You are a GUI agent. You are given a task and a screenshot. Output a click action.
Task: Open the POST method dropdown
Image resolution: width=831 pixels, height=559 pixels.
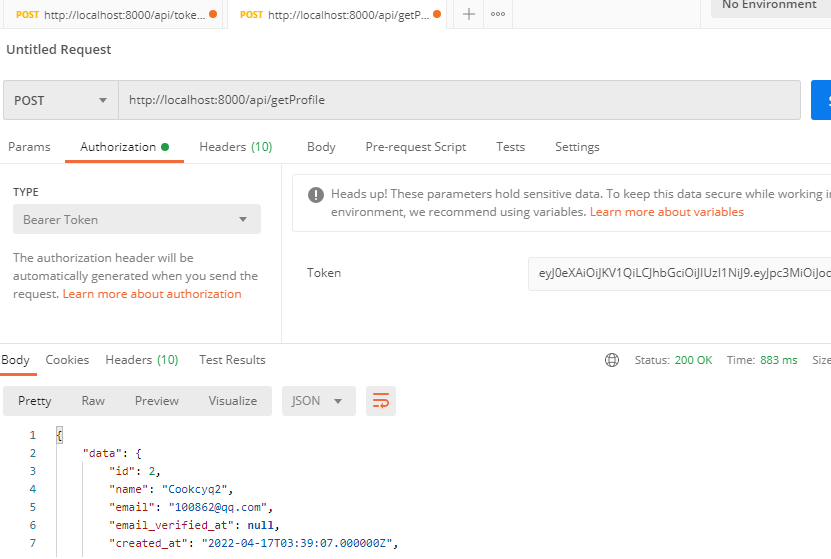point(60,100)
